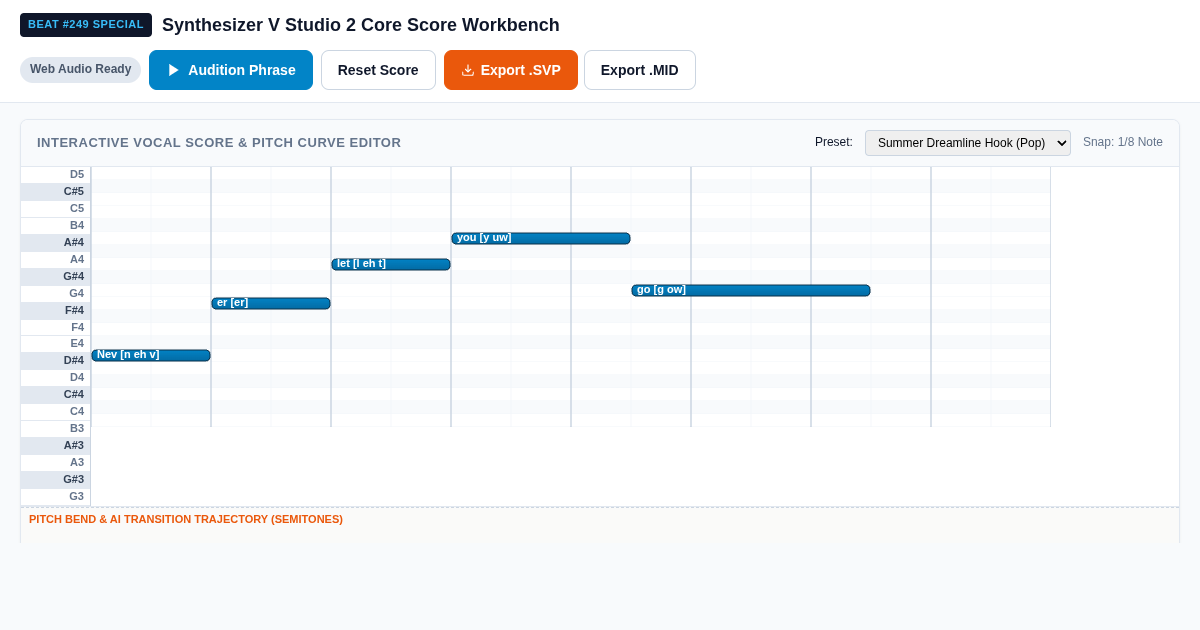Select the 'let [l eh t]' note block

(x=391, y=264)
